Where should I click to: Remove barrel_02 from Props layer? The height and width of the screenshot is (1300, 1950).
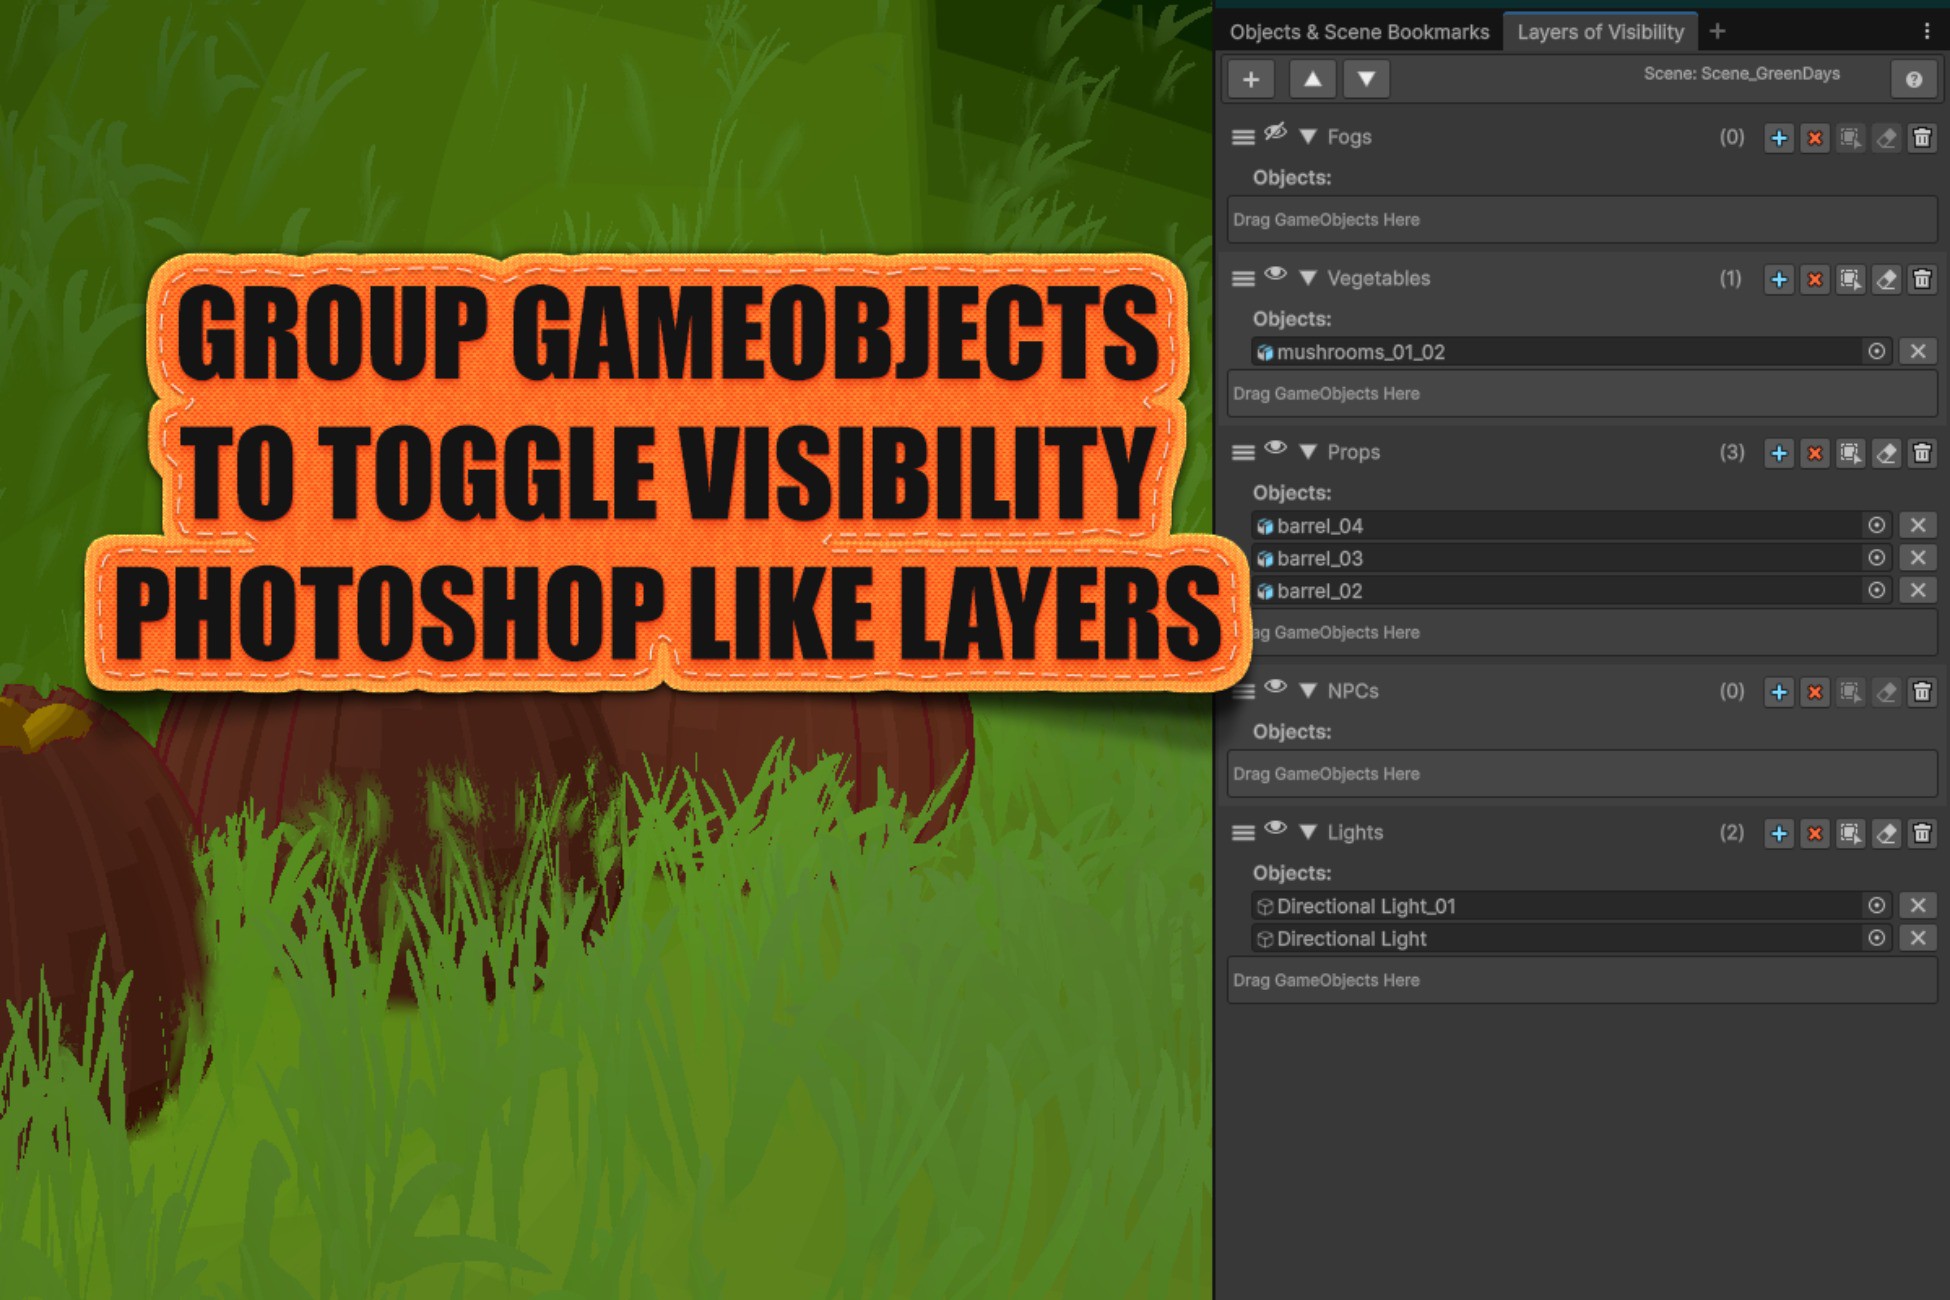click(1917, 591)
